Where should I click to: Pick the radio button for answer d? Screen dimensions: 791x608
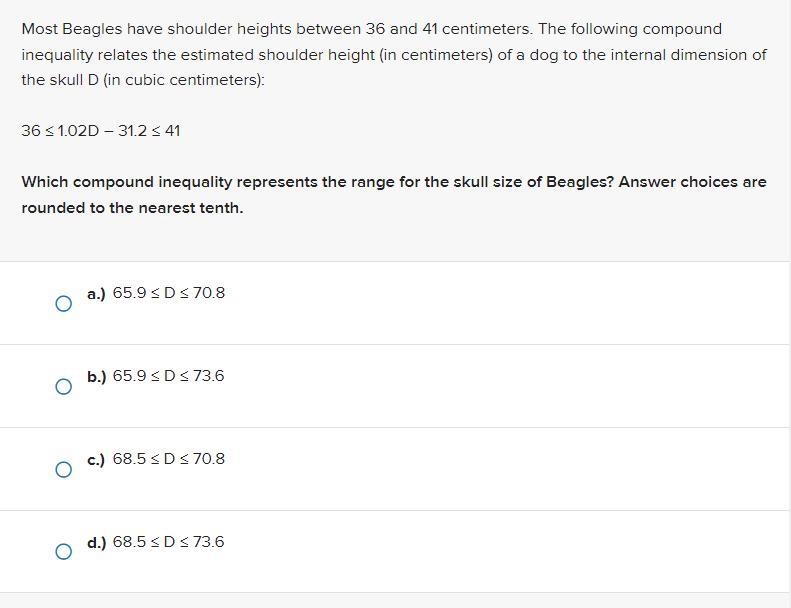(63, 552)
